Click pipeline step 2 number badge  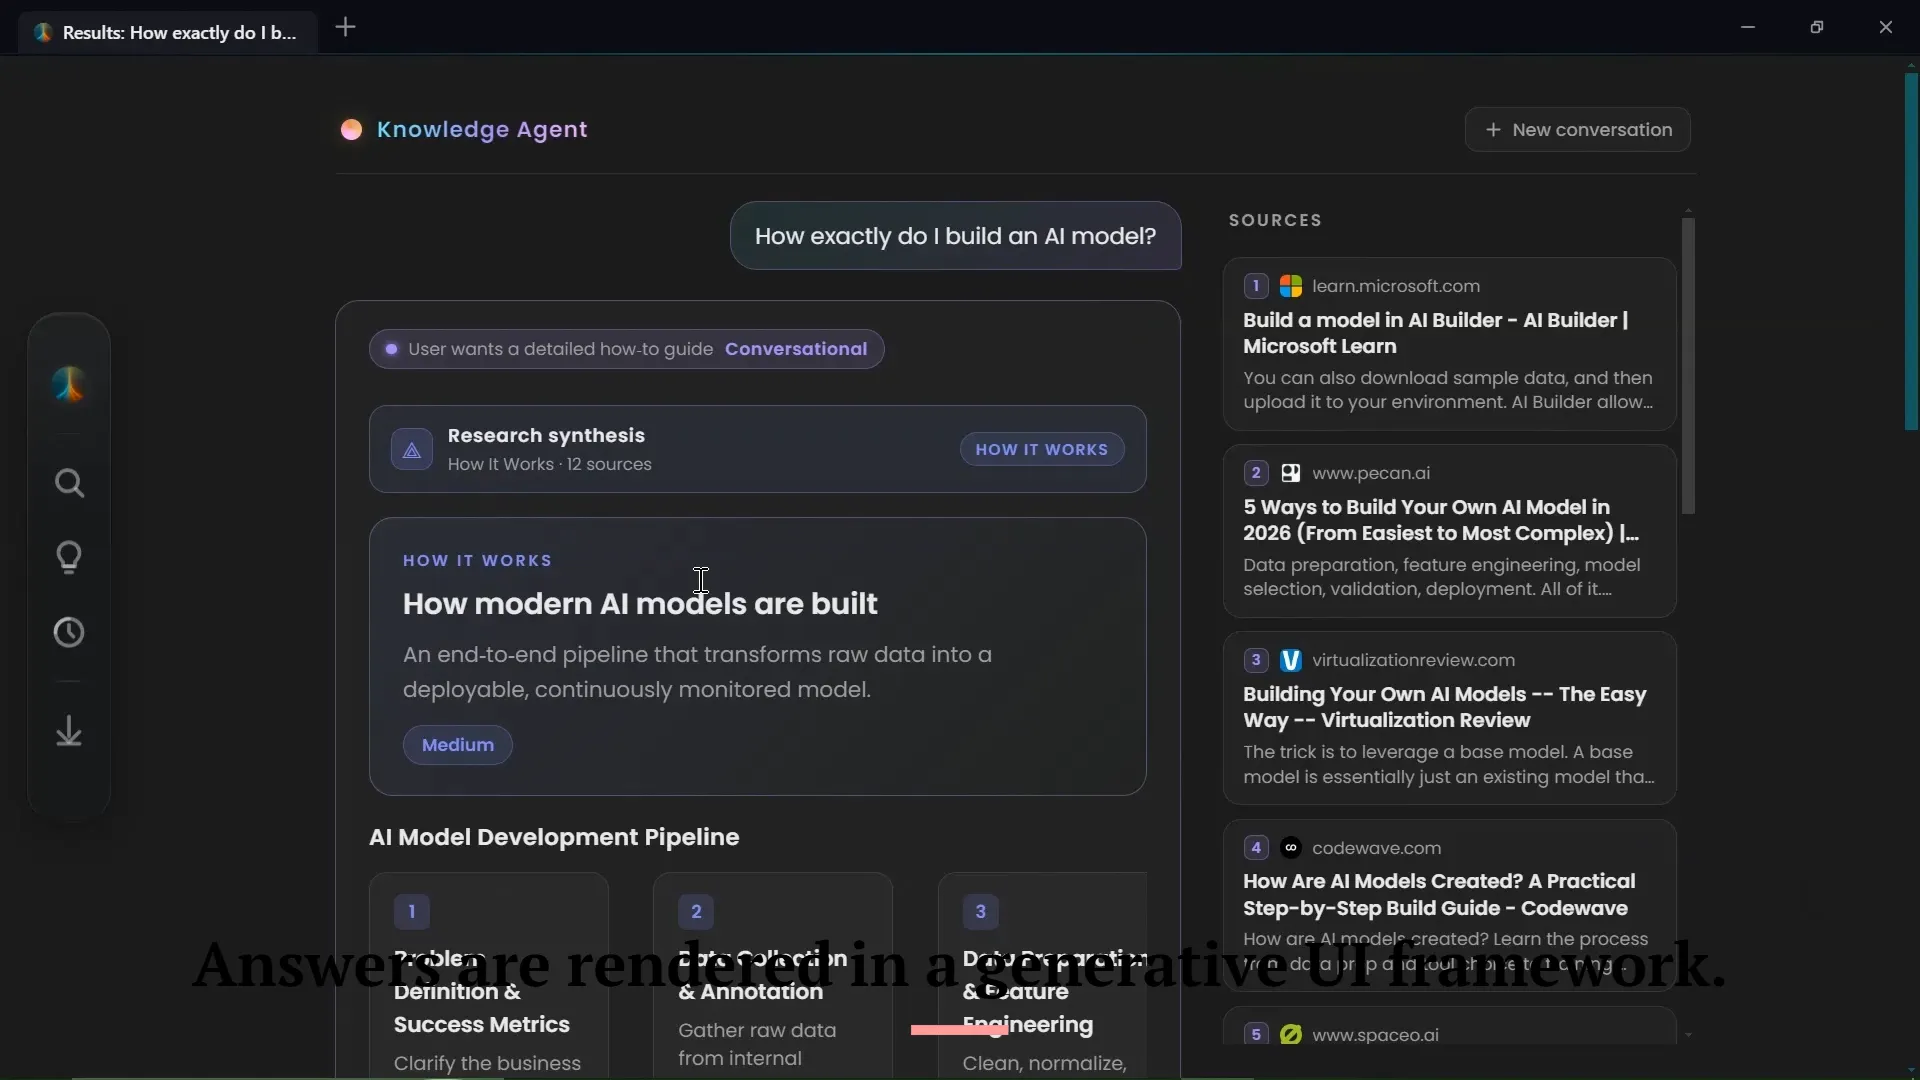pos(696,912)
